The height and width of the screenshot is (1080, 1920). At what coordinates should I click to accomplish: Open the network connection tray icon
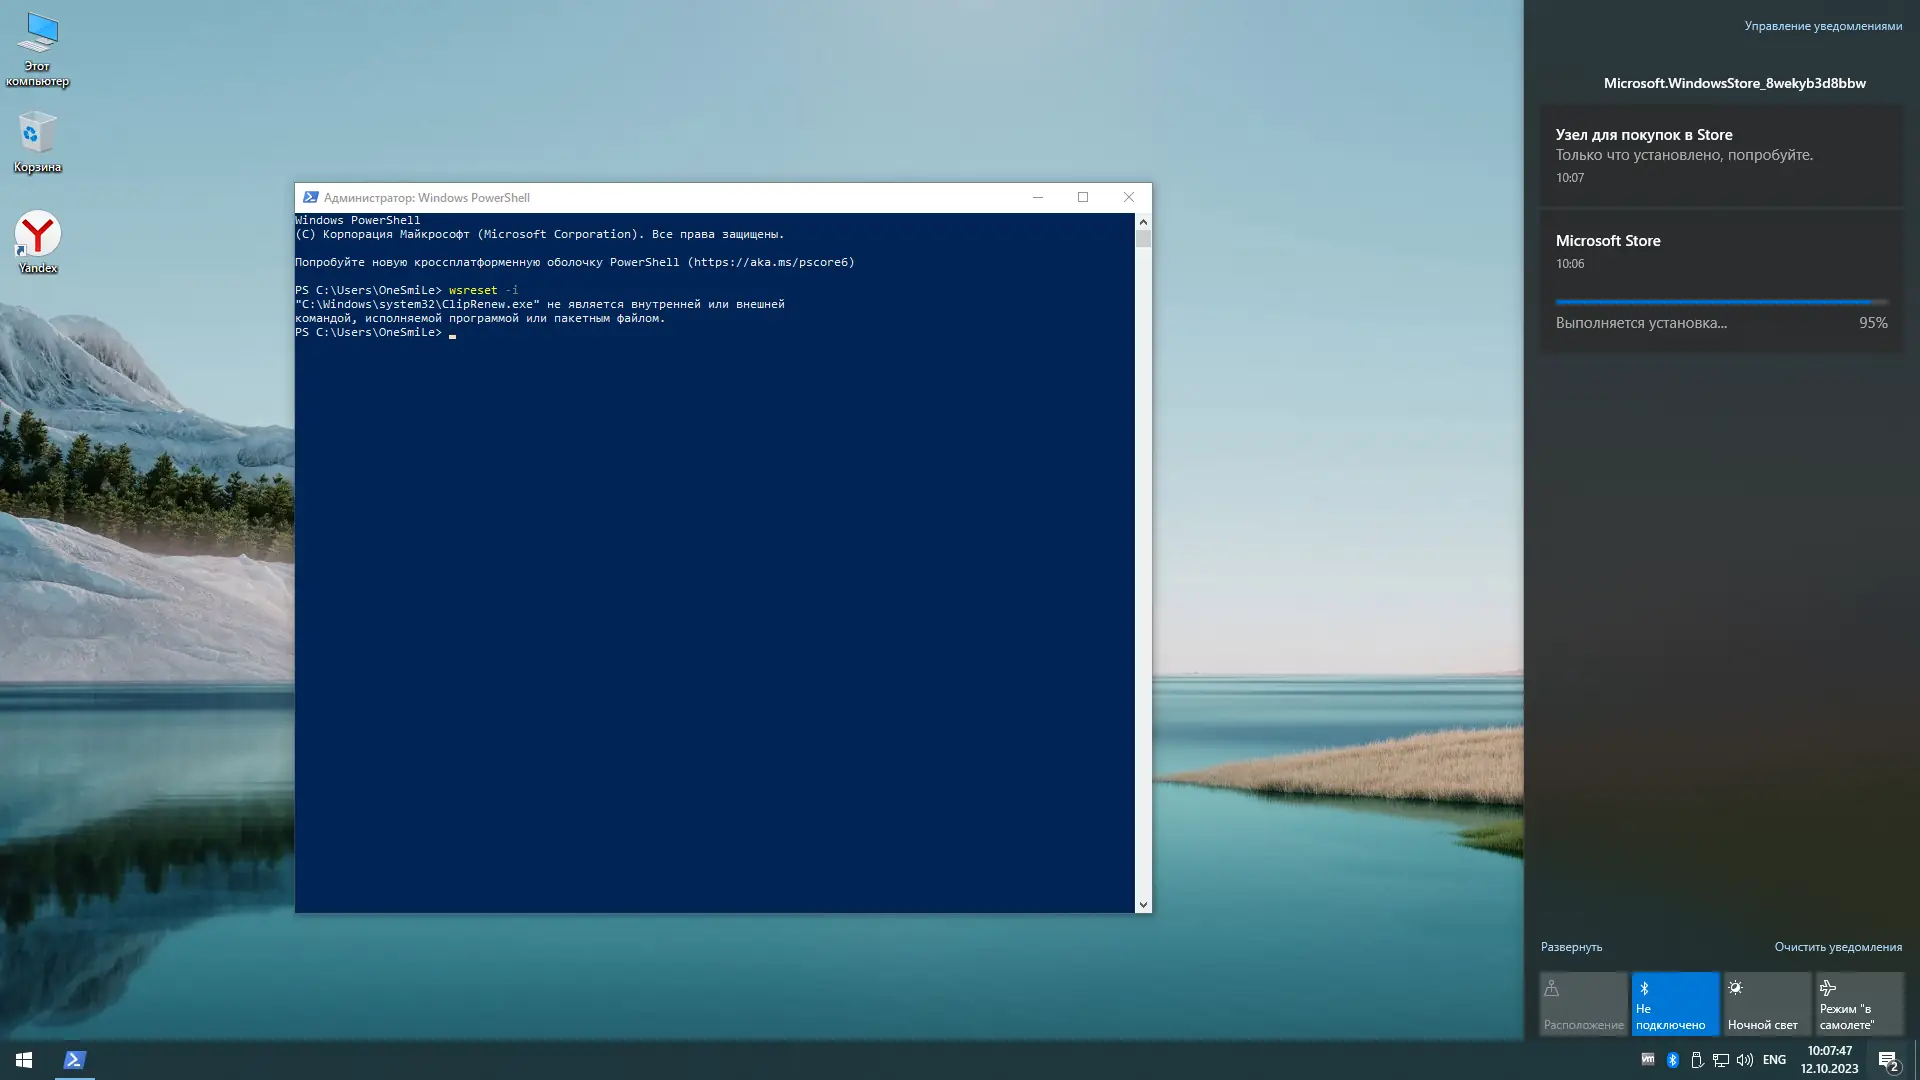click(1721, 1060)
